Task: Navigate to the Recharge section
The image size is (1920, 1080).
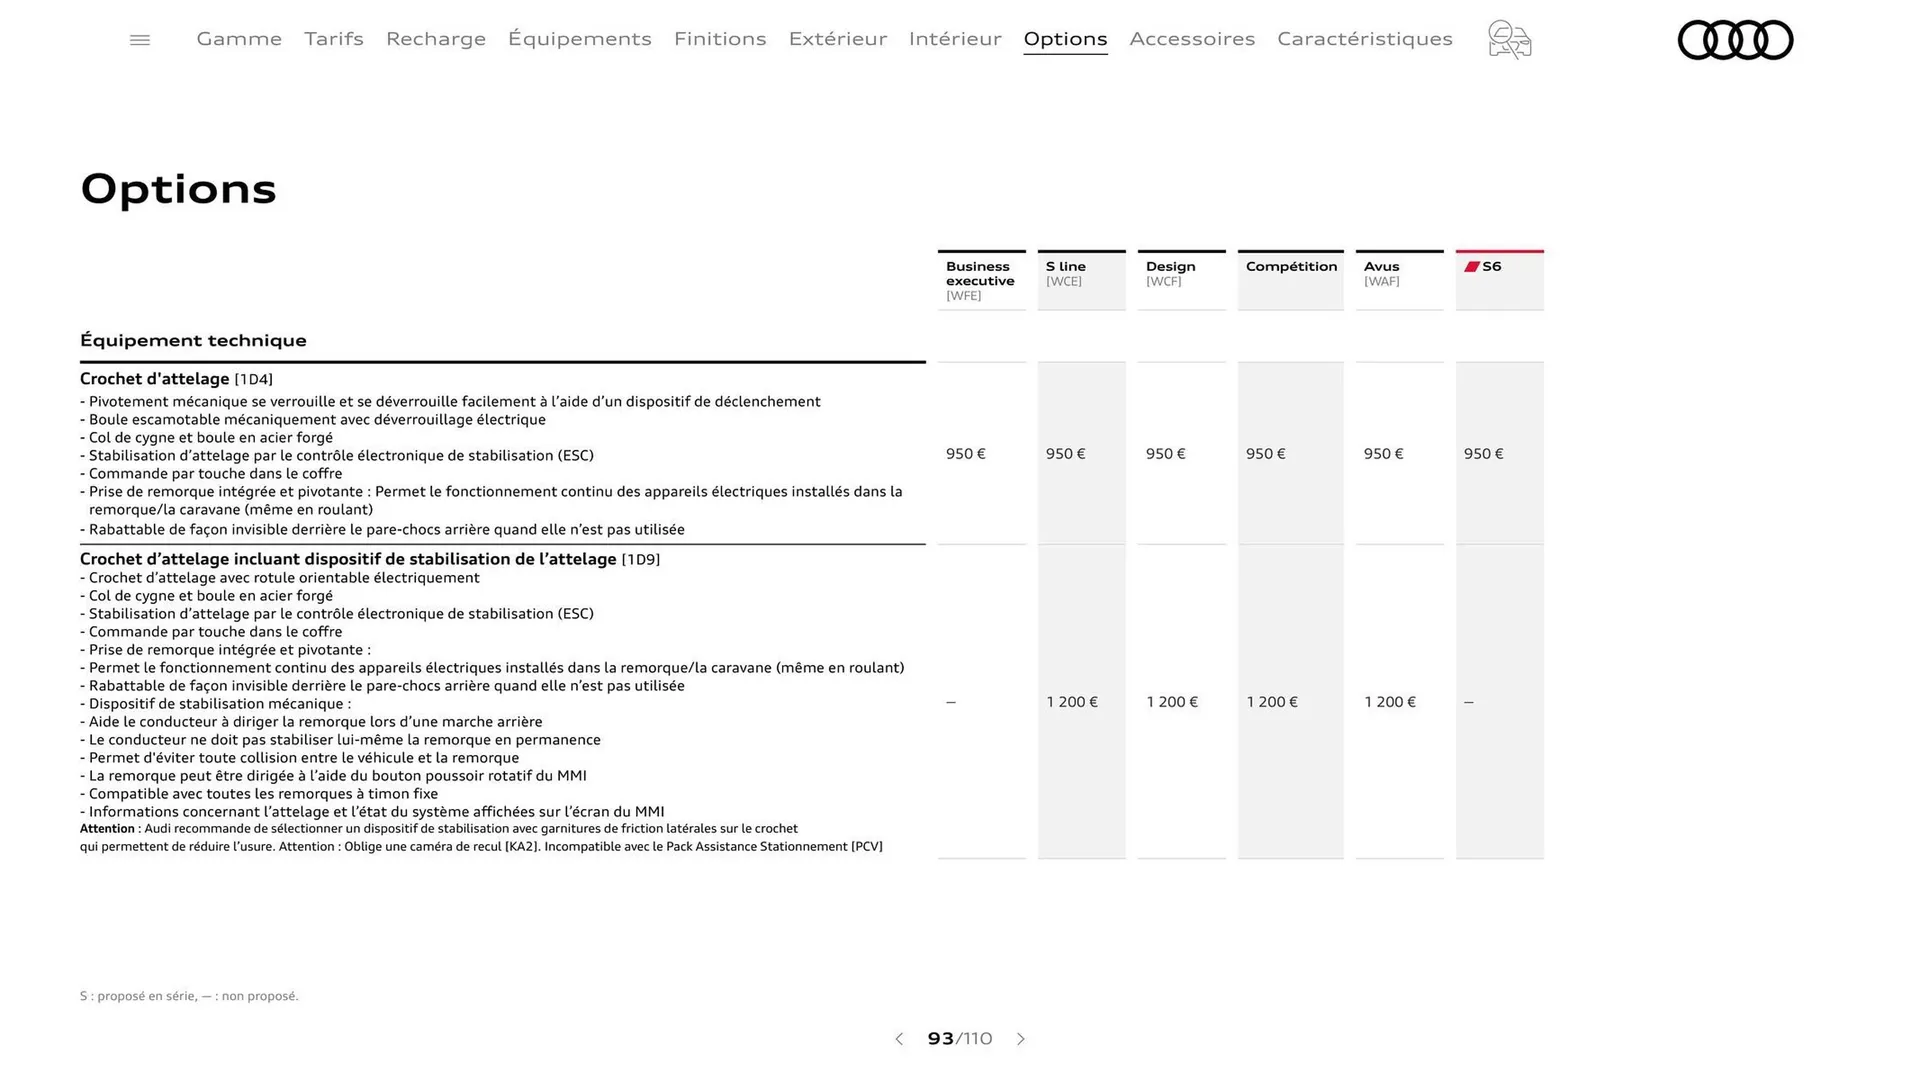Action: [x=435, y=39]
